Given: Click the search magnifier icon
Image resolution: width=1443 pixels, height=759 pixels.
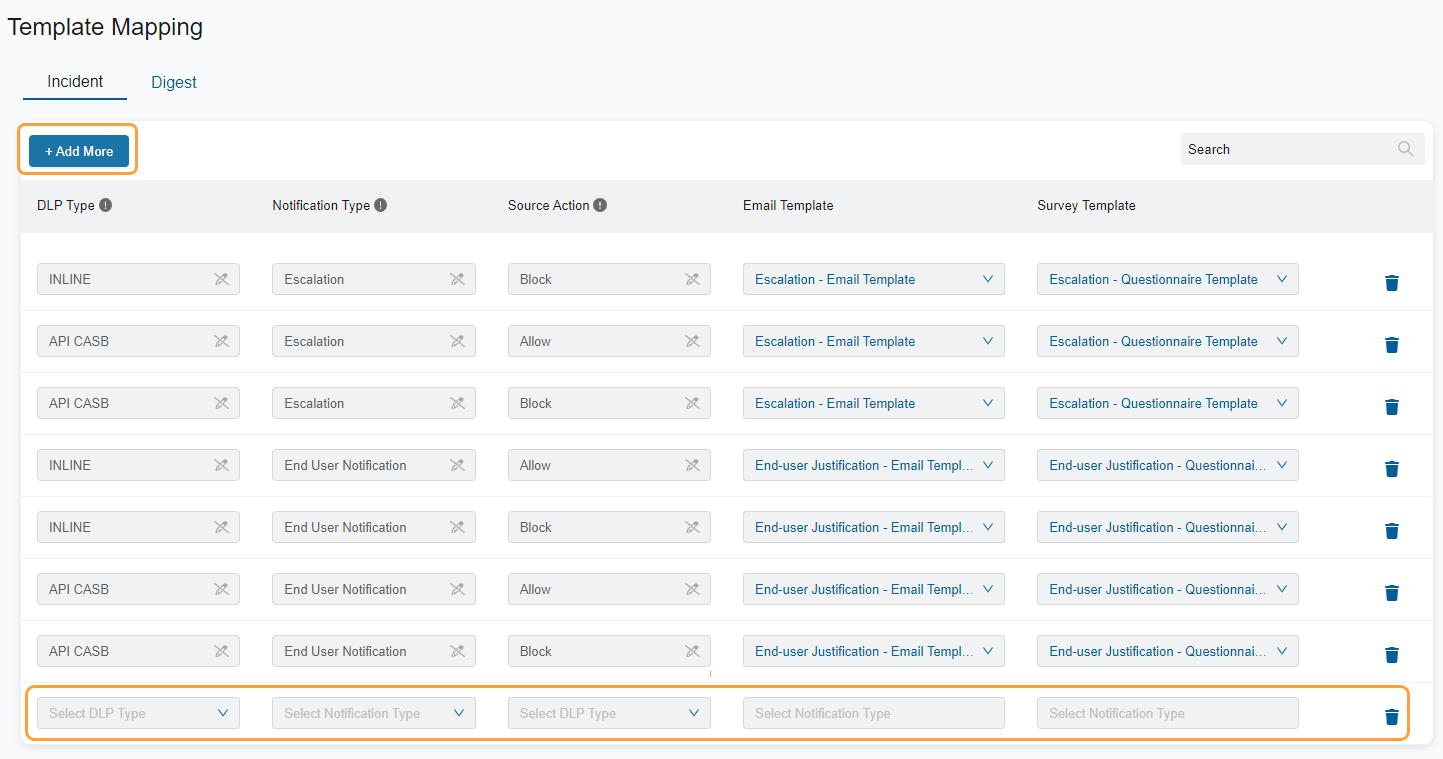Looking at the screenshot, I should pyautogui.click(x=1405, y=148).
